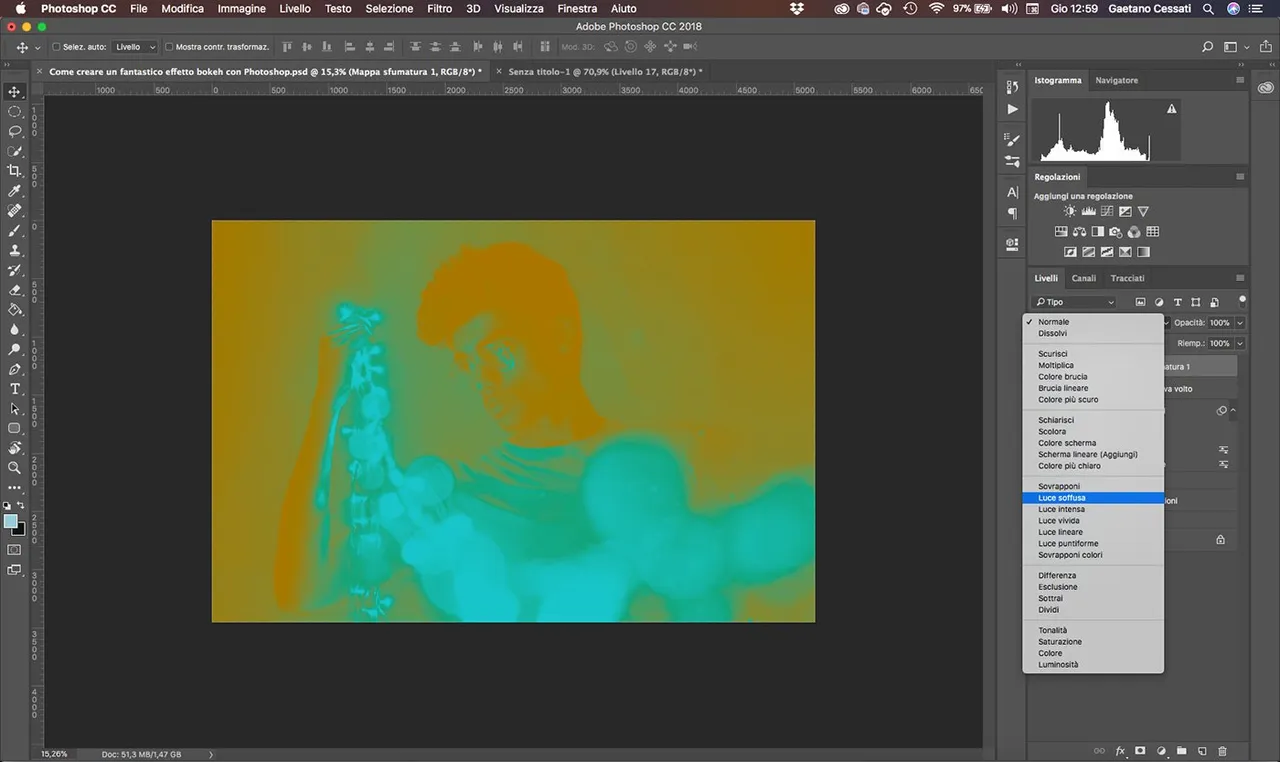Screen dimensions: 1280x762
Task: Open the Livello auto-select dropdown
Action: (135, 47)
